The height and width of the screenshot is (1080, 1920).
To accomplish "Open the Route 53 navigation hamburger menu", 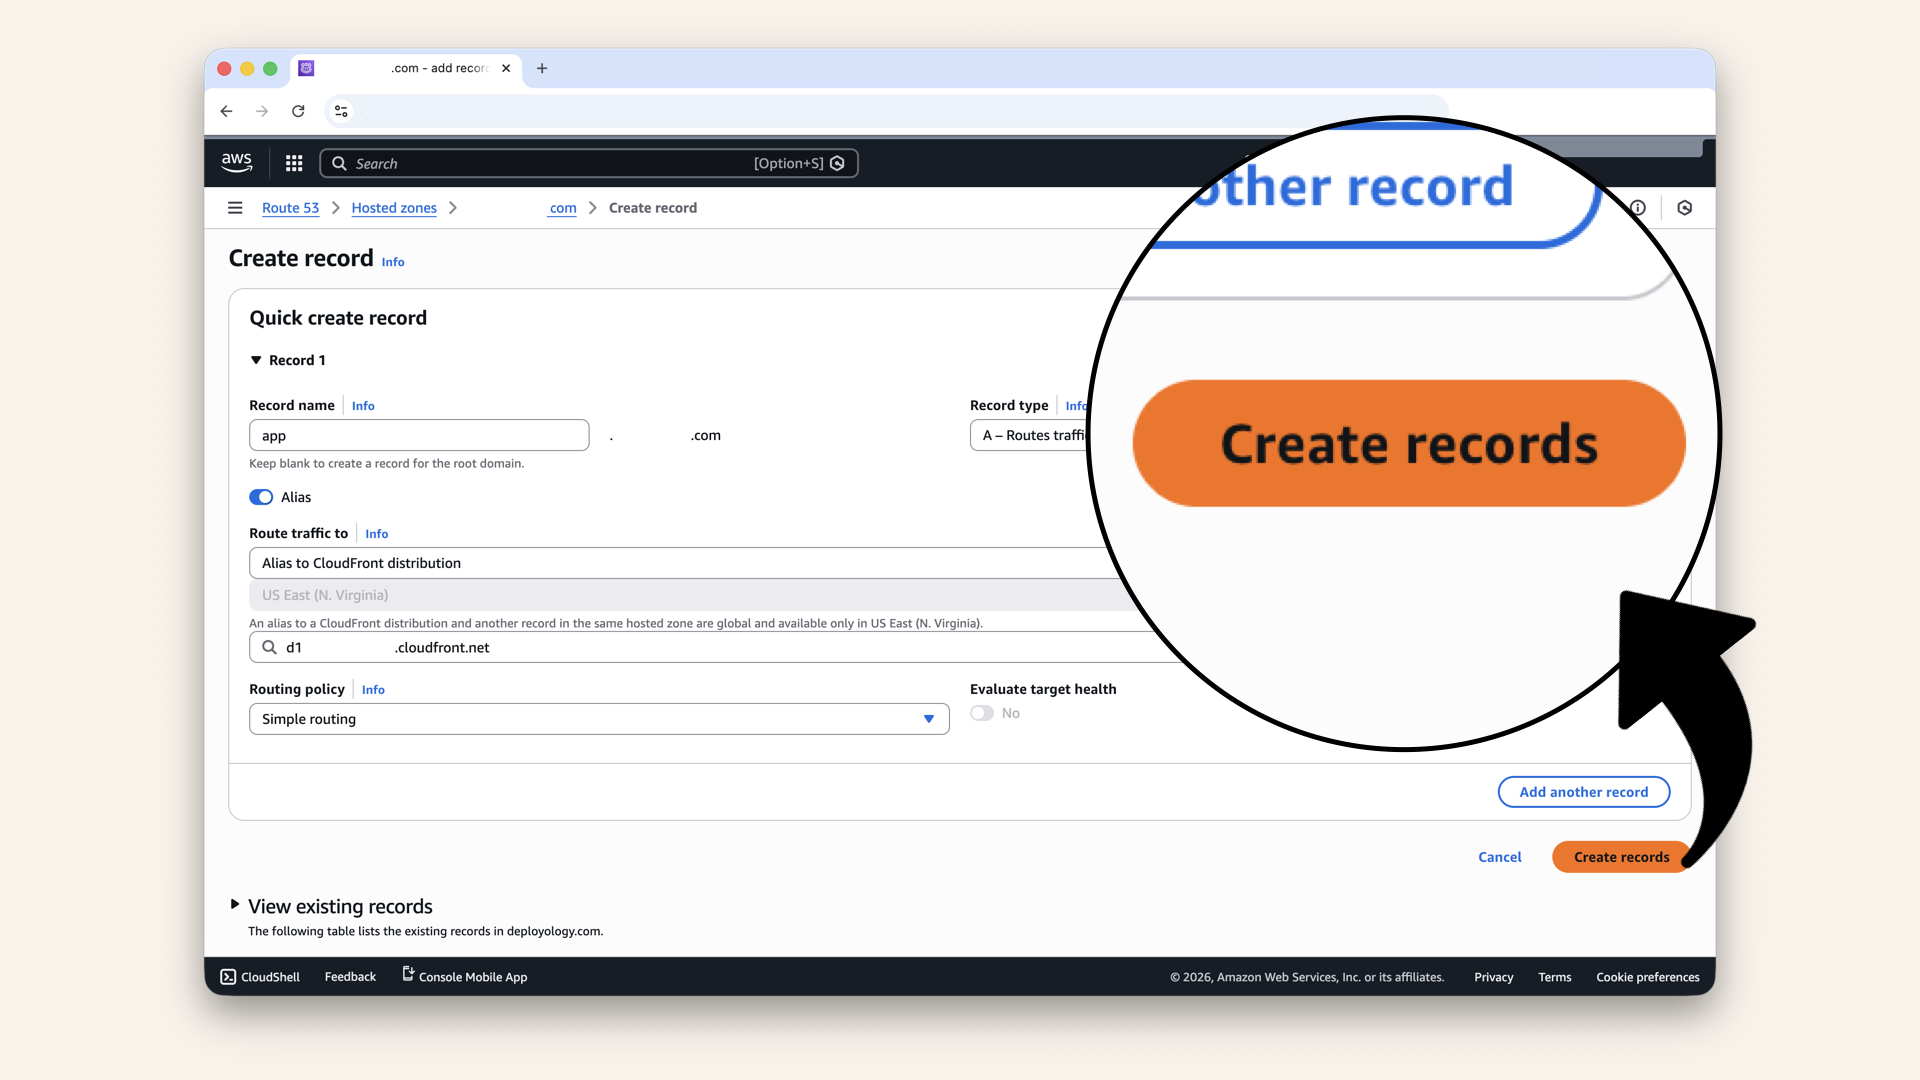I will (x=235, y=207).
